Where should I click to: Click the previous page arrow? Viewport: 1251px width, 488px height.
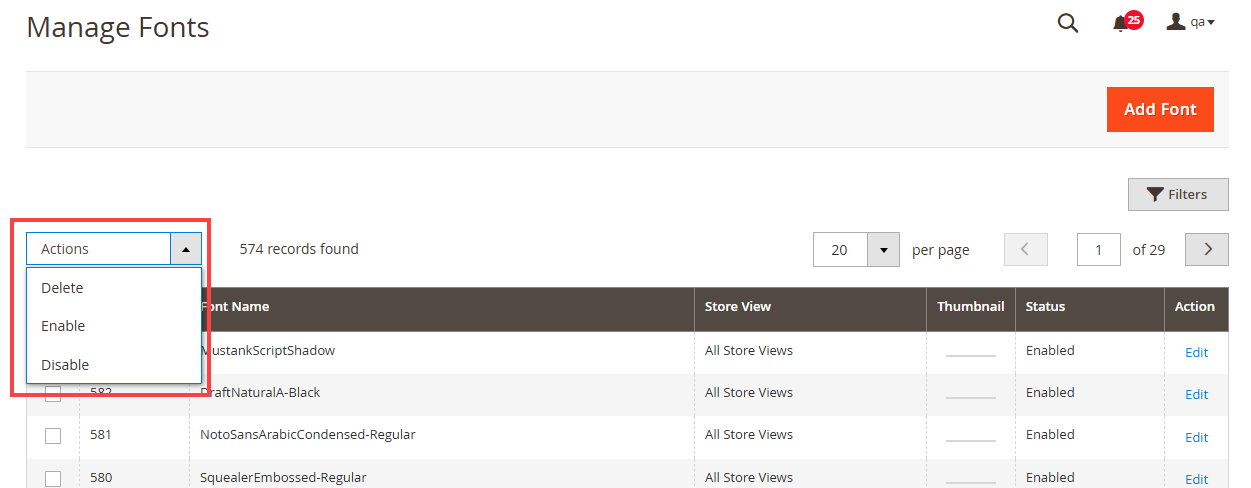pos(1025,249)
